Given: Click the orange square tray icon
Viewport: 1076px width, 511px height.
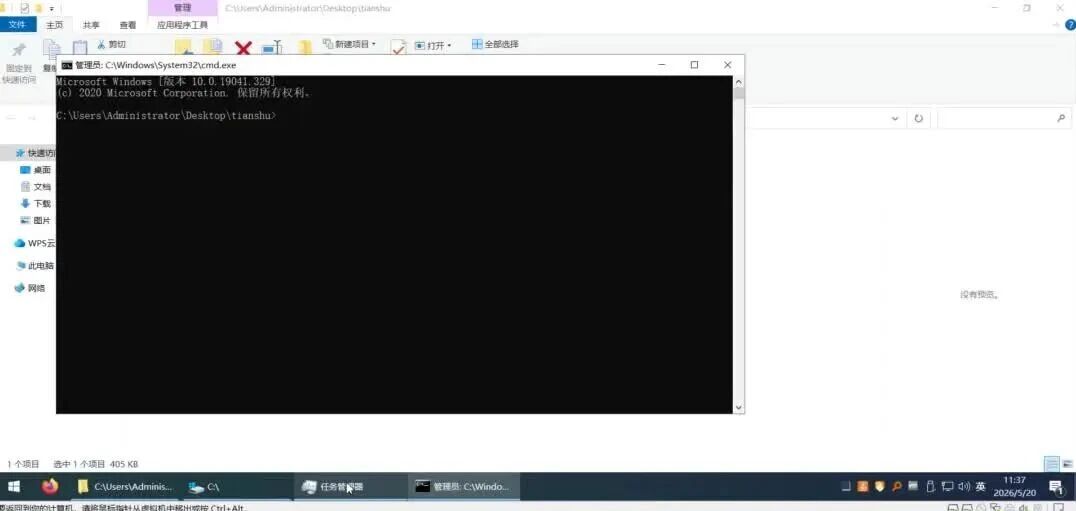Looking at the screenshot, I should 863,487.
